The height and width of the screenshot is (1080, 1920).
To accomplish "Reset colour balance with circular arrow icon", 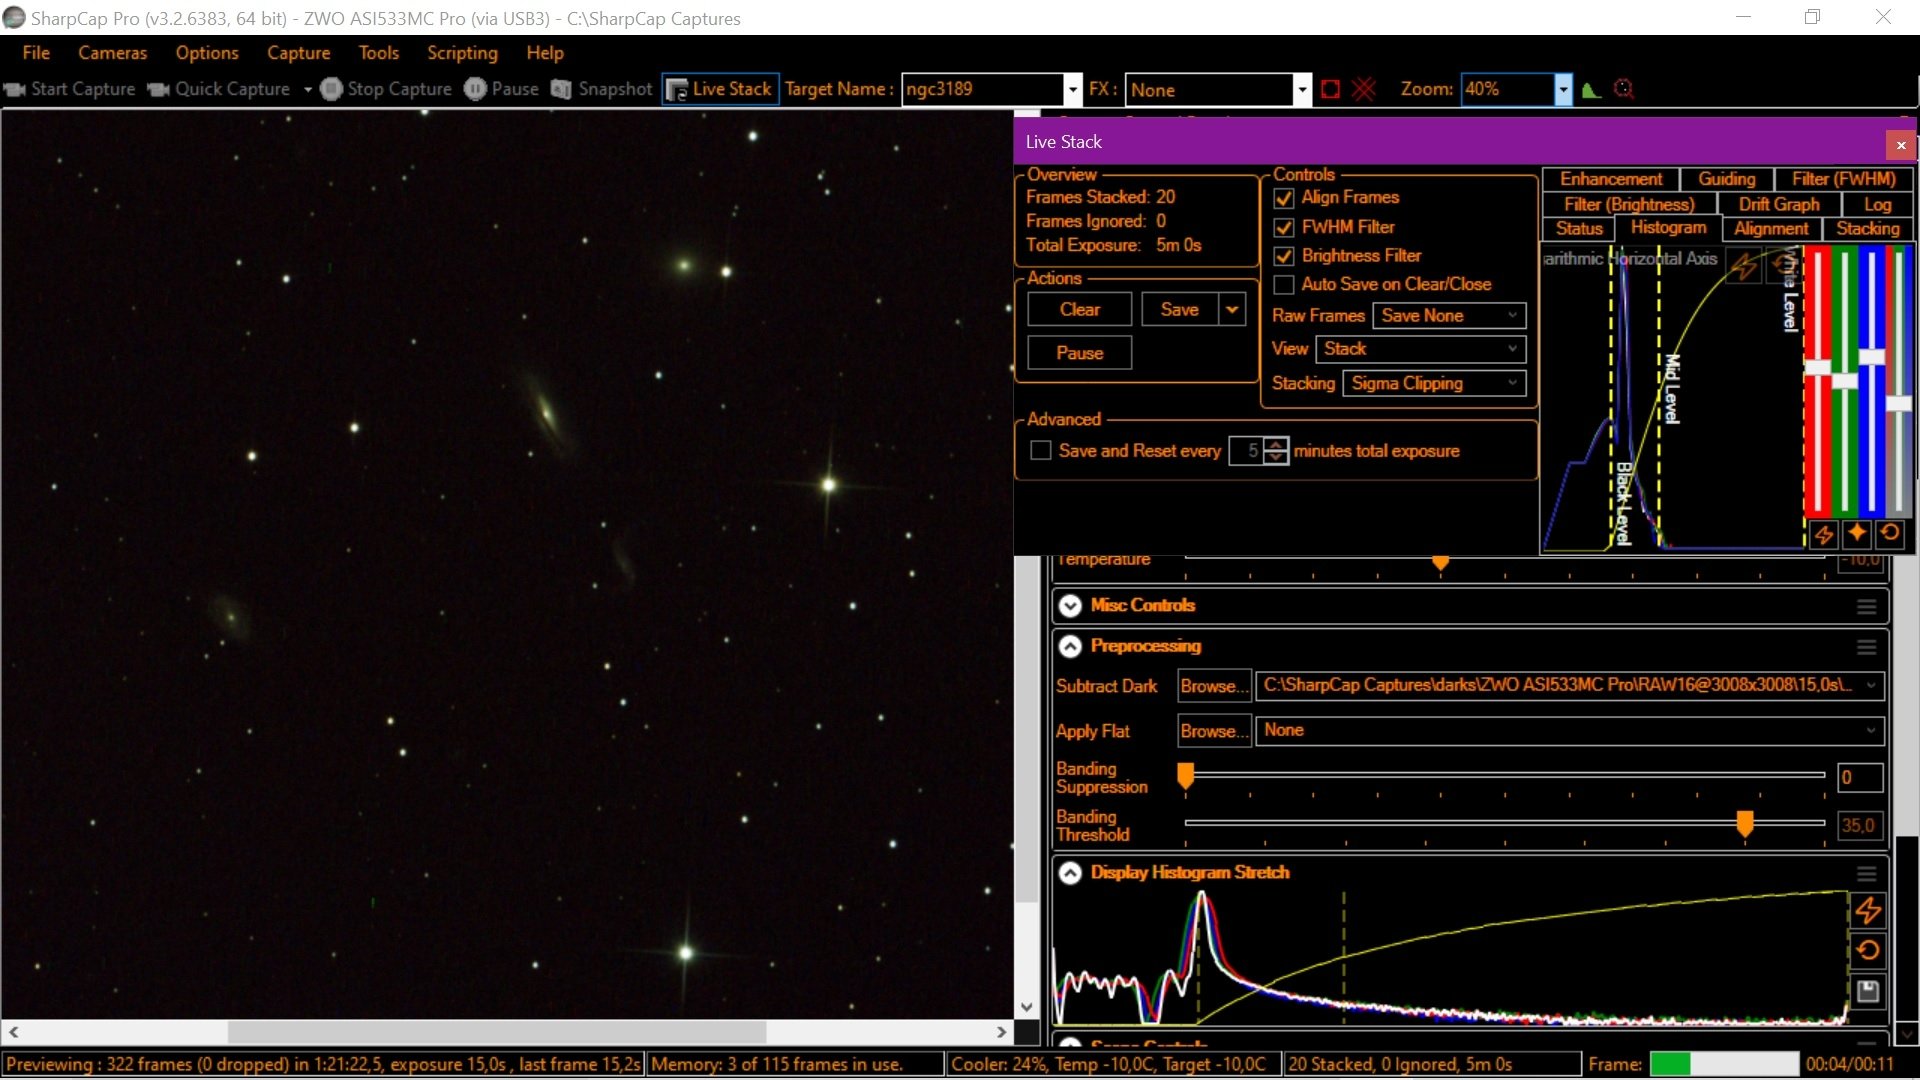I will 1890,533.
